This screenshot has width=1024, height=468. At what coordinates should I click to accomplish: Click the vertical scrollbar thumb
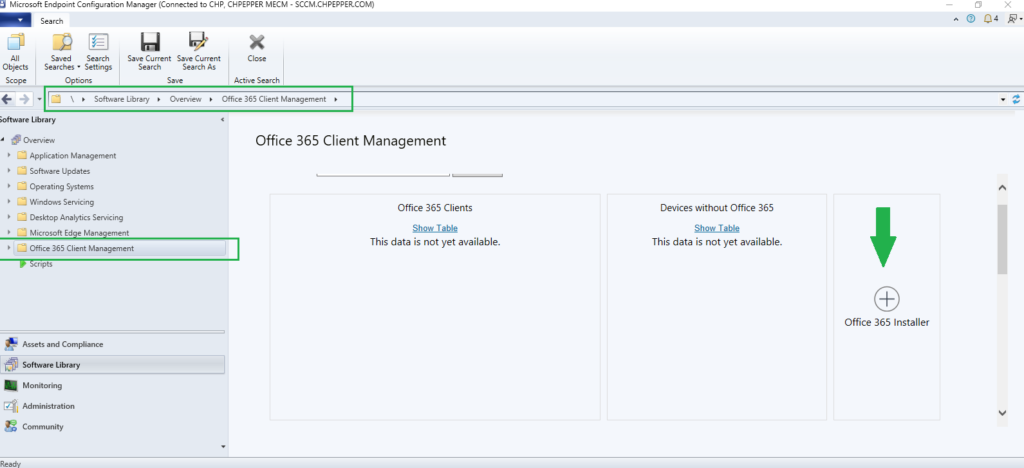(1002, 238)
